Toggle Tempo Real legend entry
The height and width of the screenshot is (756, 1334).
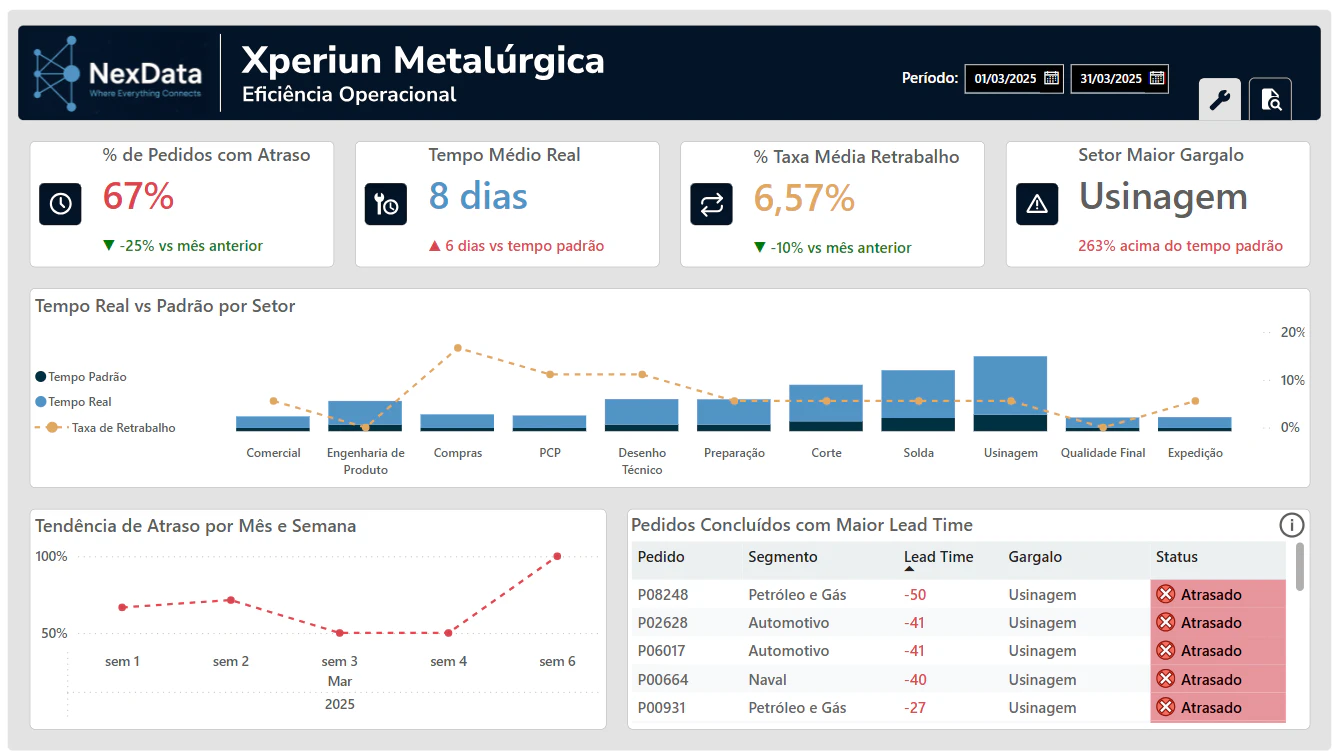coord(73,402)
